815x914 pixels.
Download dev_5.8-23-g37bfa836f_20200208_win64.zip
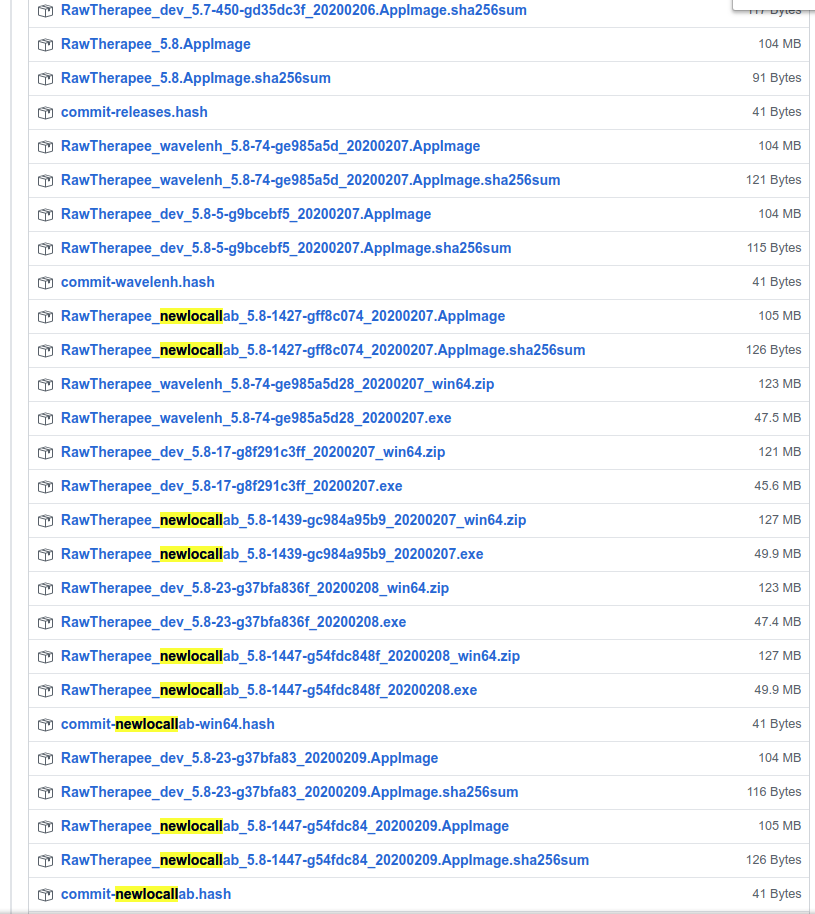pyautogui.click(x=255, y=588)
